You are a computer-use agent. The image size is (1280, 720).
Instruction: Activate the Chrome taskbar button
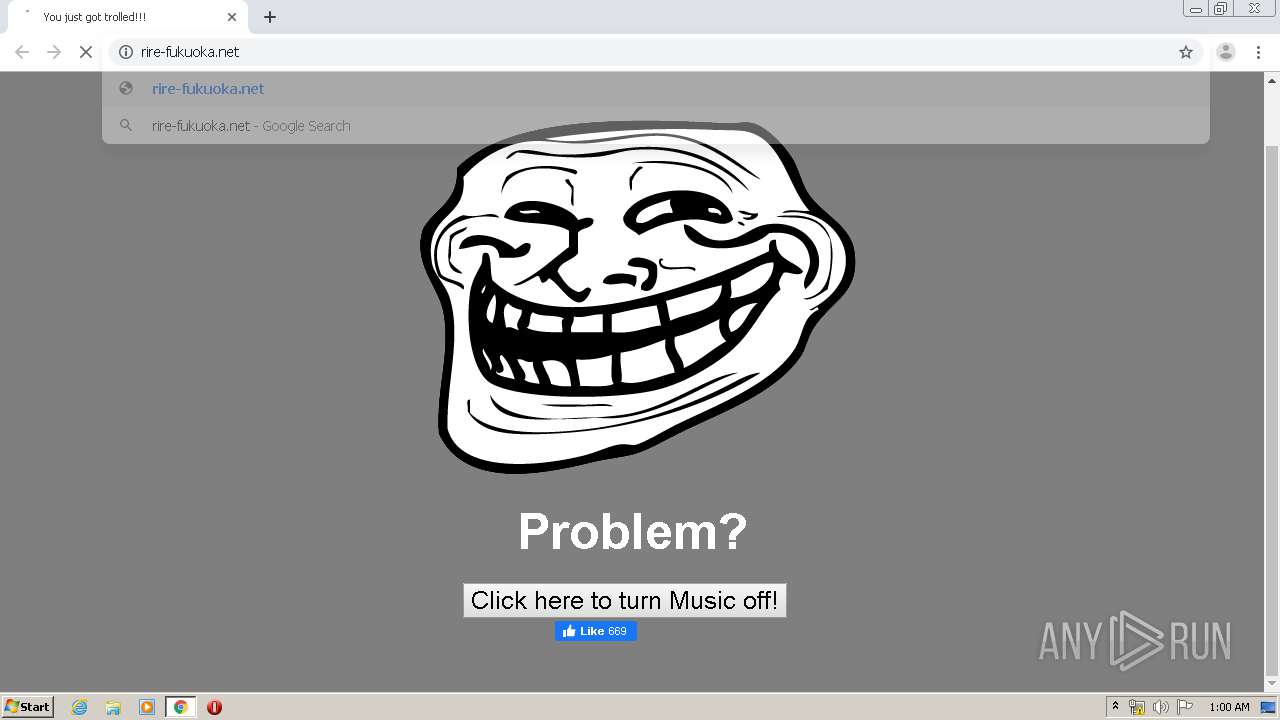click(x=180, y=707)
